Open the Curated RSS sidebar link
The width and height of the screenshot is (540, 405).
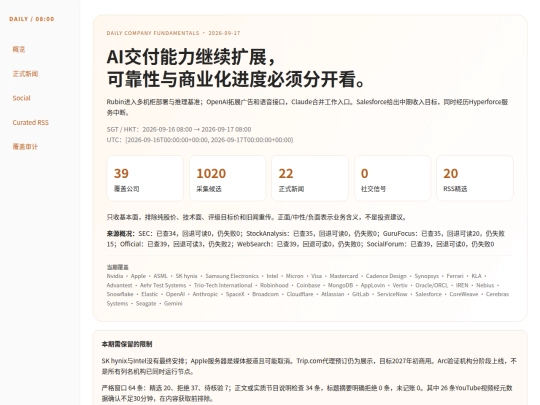(30, 123)
